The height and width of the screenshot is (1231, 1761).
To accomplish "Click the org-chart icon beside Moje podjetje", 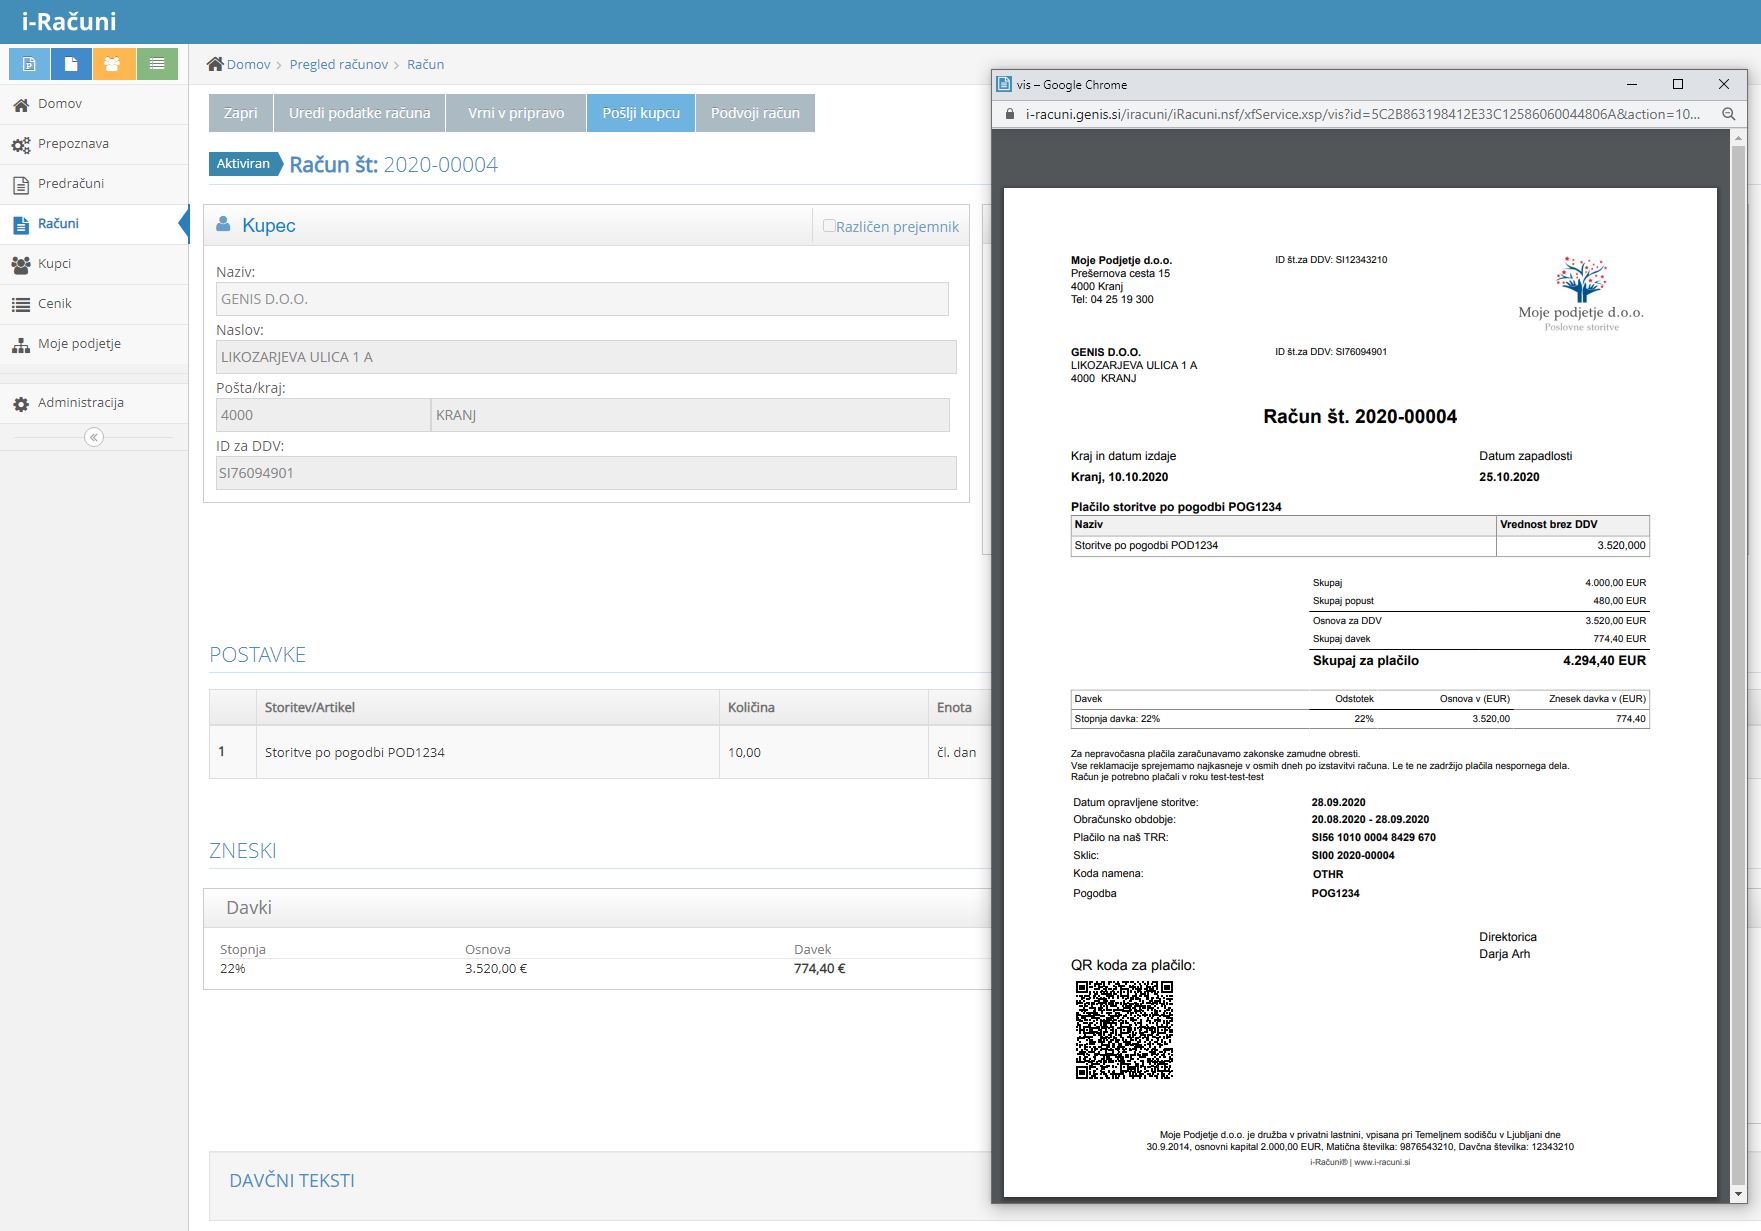I will [21, 345].
